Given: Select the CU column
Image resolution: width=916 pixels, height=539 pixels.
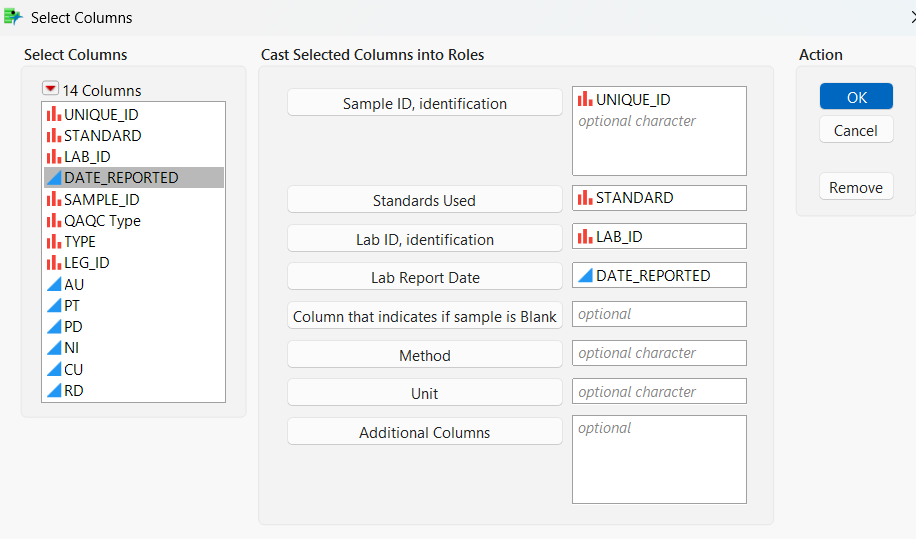Looking at the screenshot, I should pyautogui.click(x=134, y=369).
